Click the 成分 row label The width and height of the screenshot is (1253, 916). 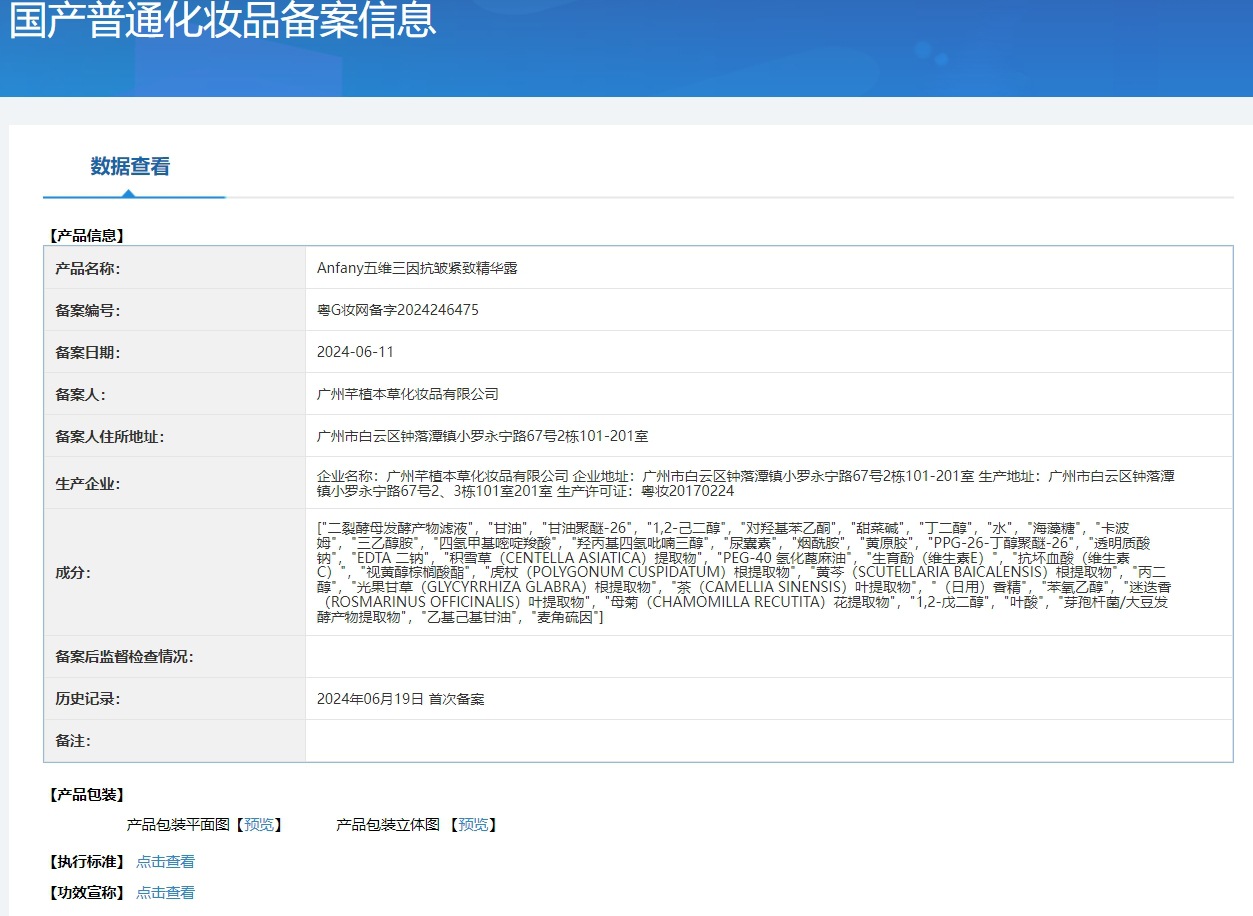[73, 573]
